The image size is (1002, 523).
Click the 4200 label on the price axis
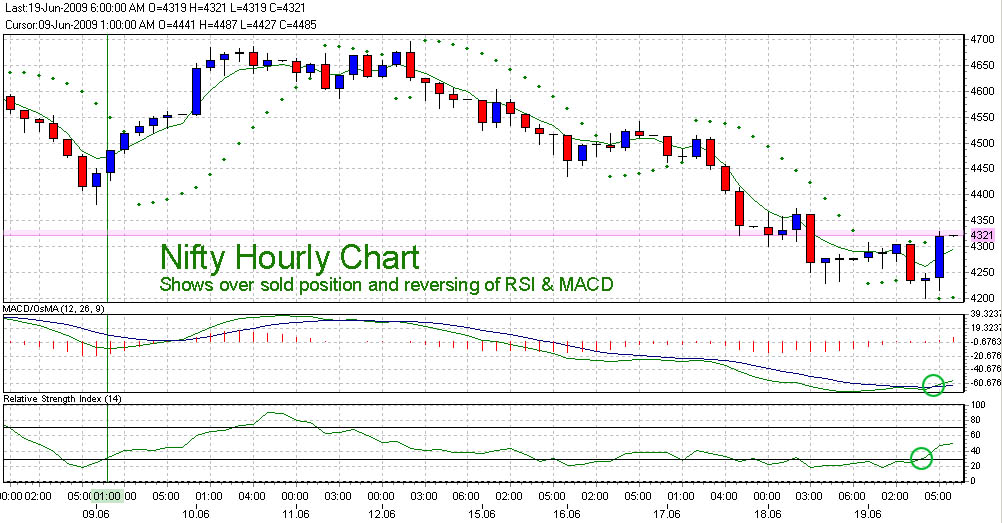click(x=980, y=298)
